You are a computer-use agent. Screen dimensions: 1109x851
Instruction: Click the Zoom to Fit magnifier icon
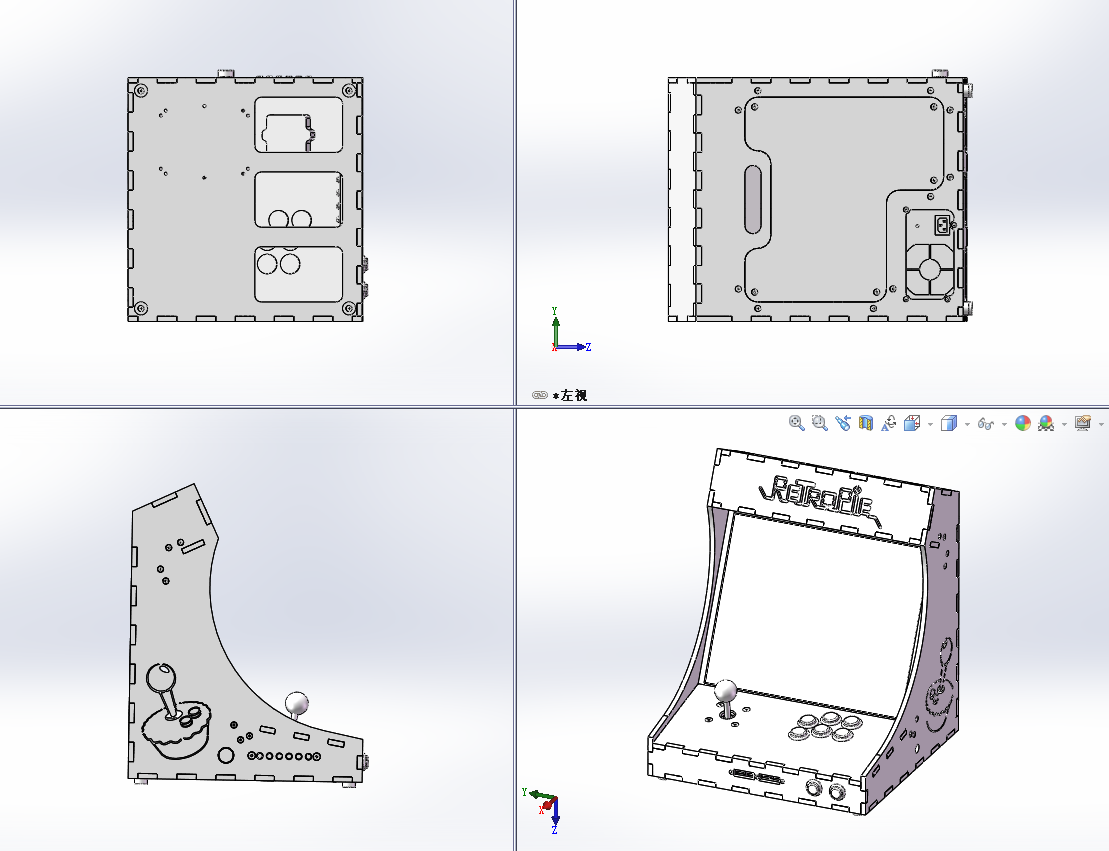(x=796, y=423)
